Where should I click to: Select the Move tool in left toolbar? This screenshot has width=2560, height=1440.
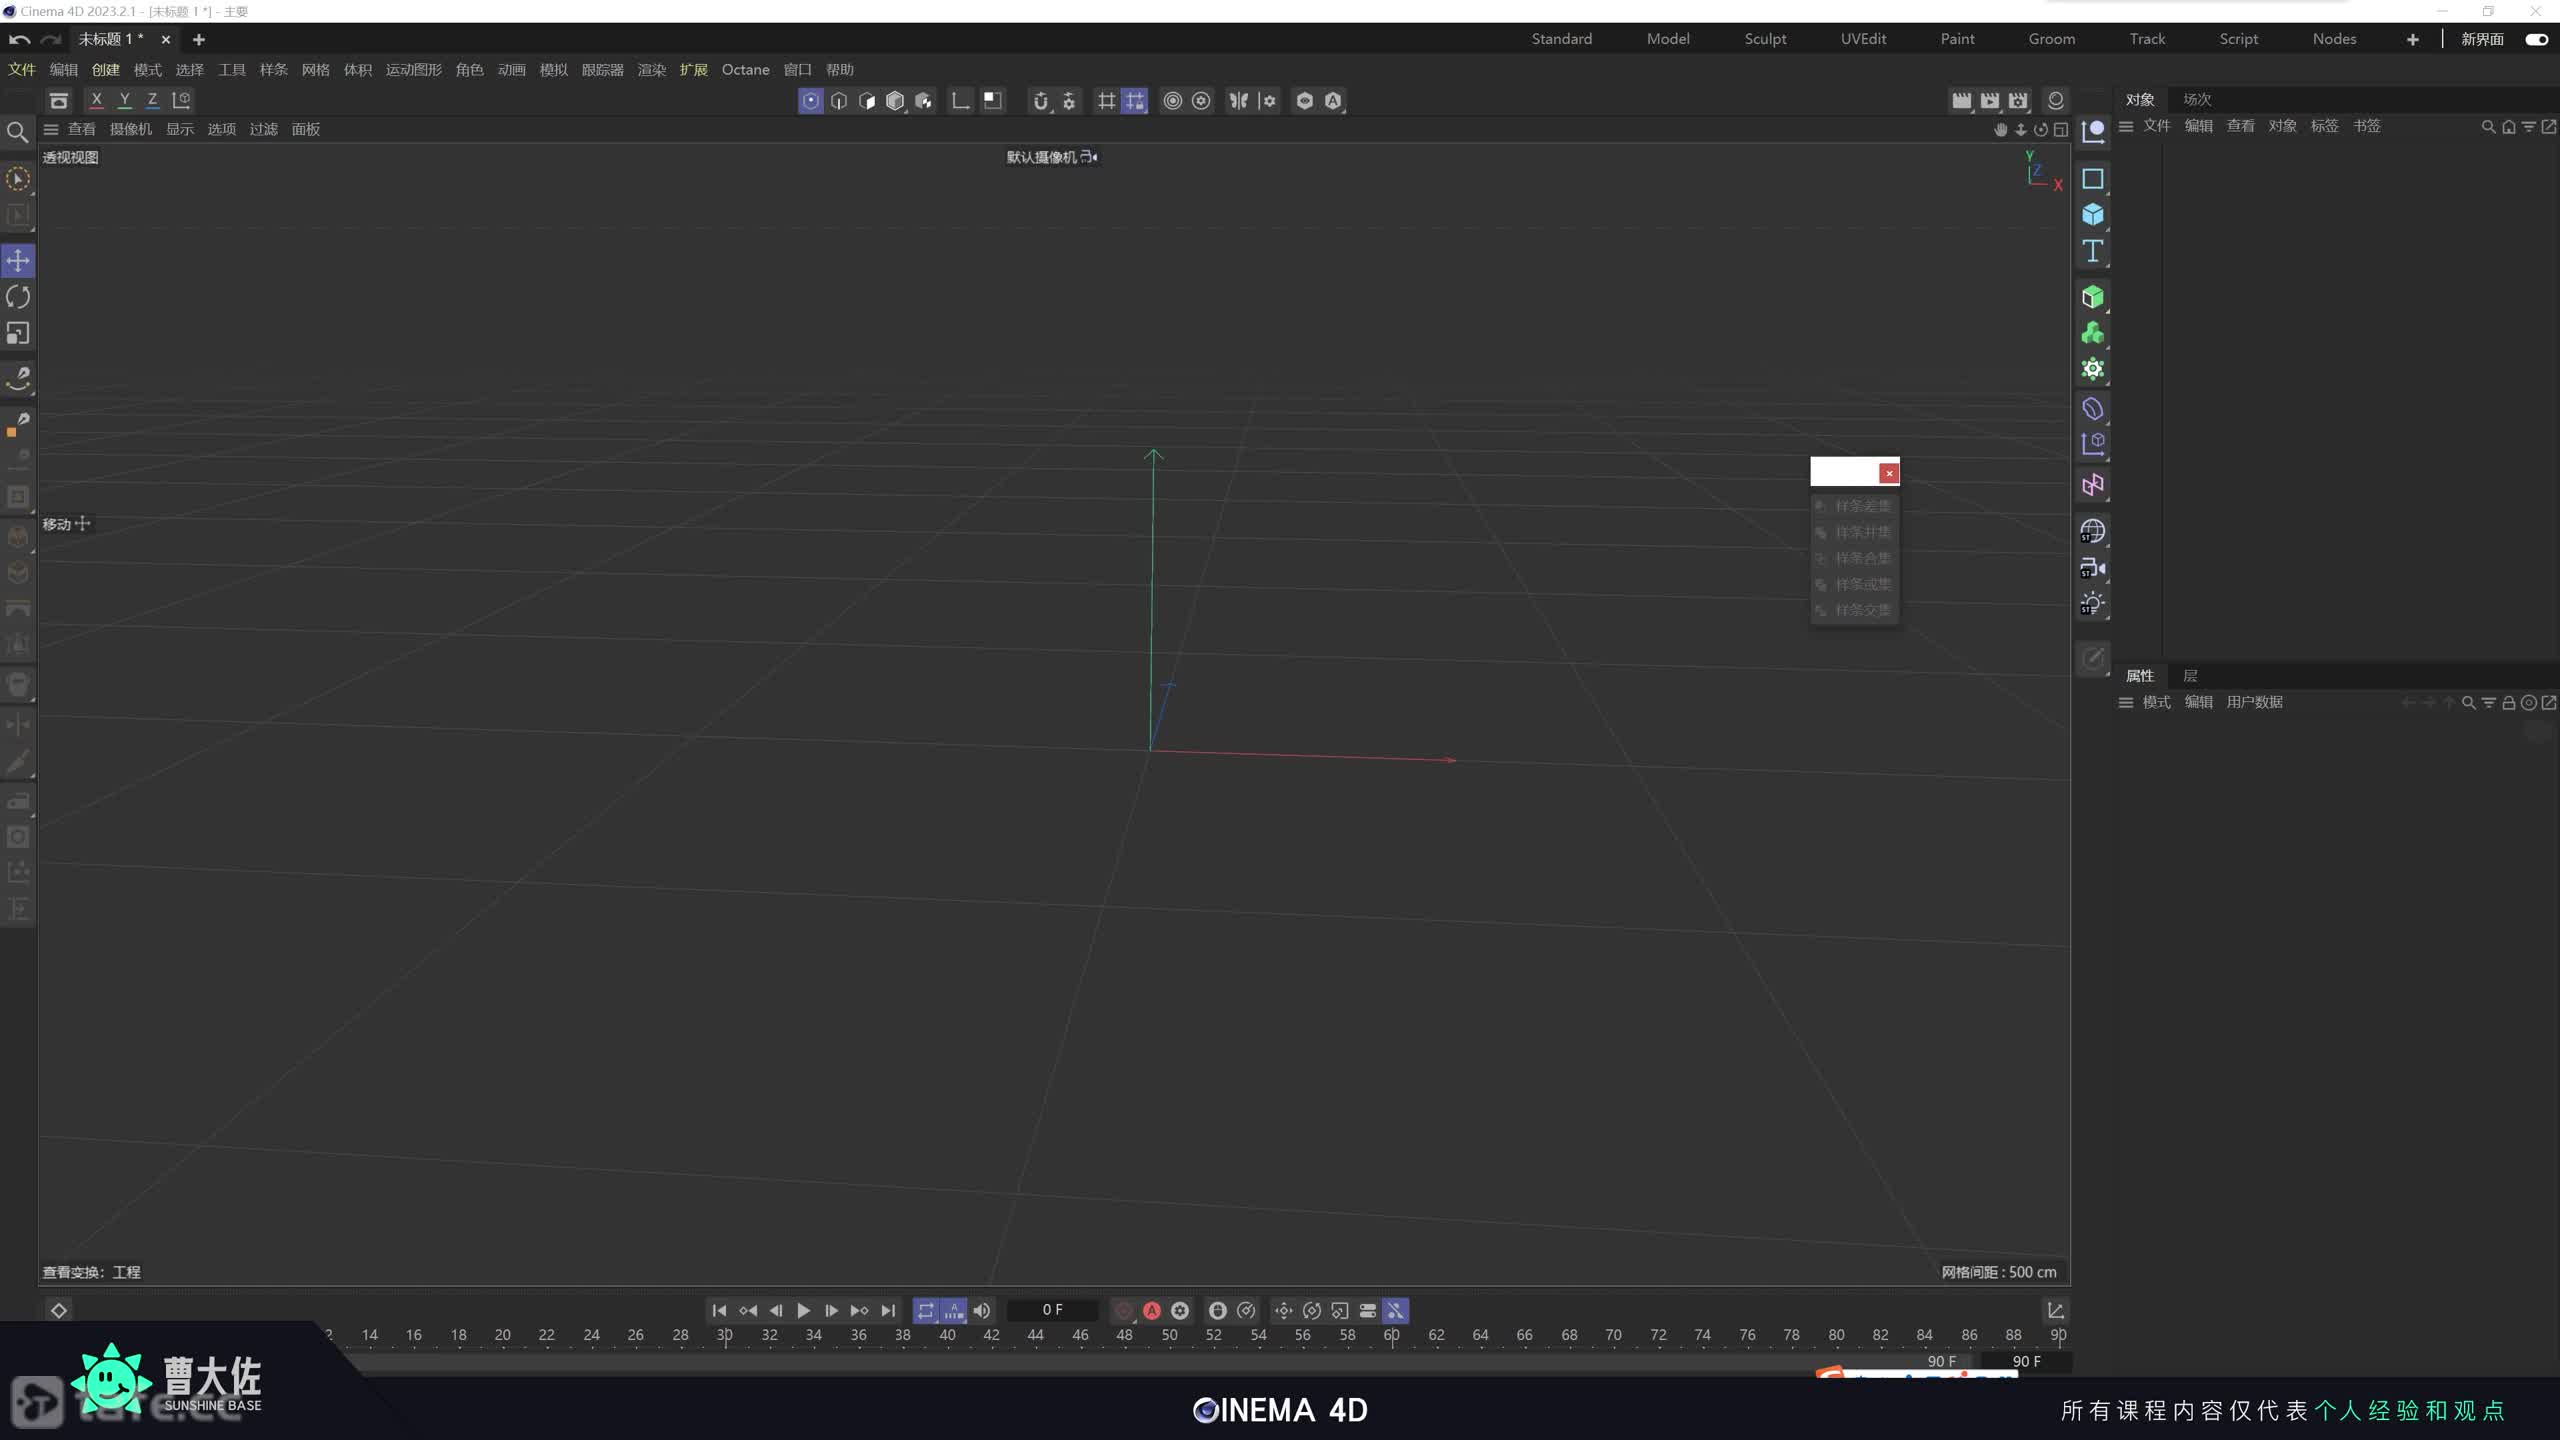click(x=18, y=261)
